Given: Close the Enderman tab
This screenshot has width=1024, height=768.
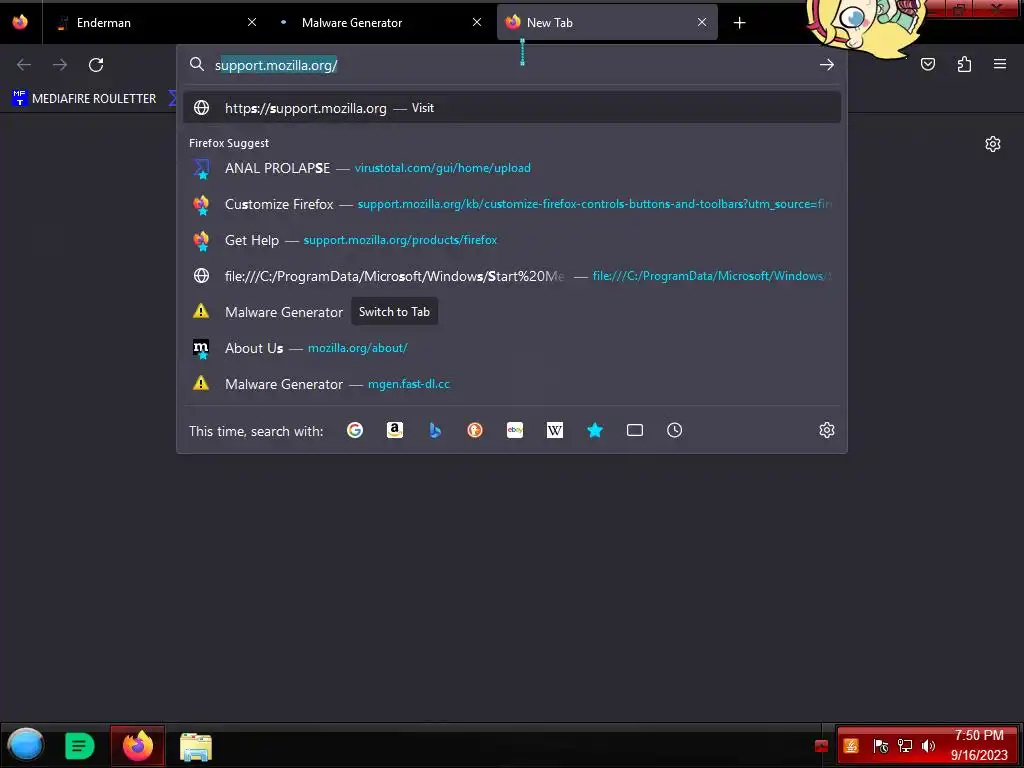Looking at the screenshot, I should coord(252,22).
